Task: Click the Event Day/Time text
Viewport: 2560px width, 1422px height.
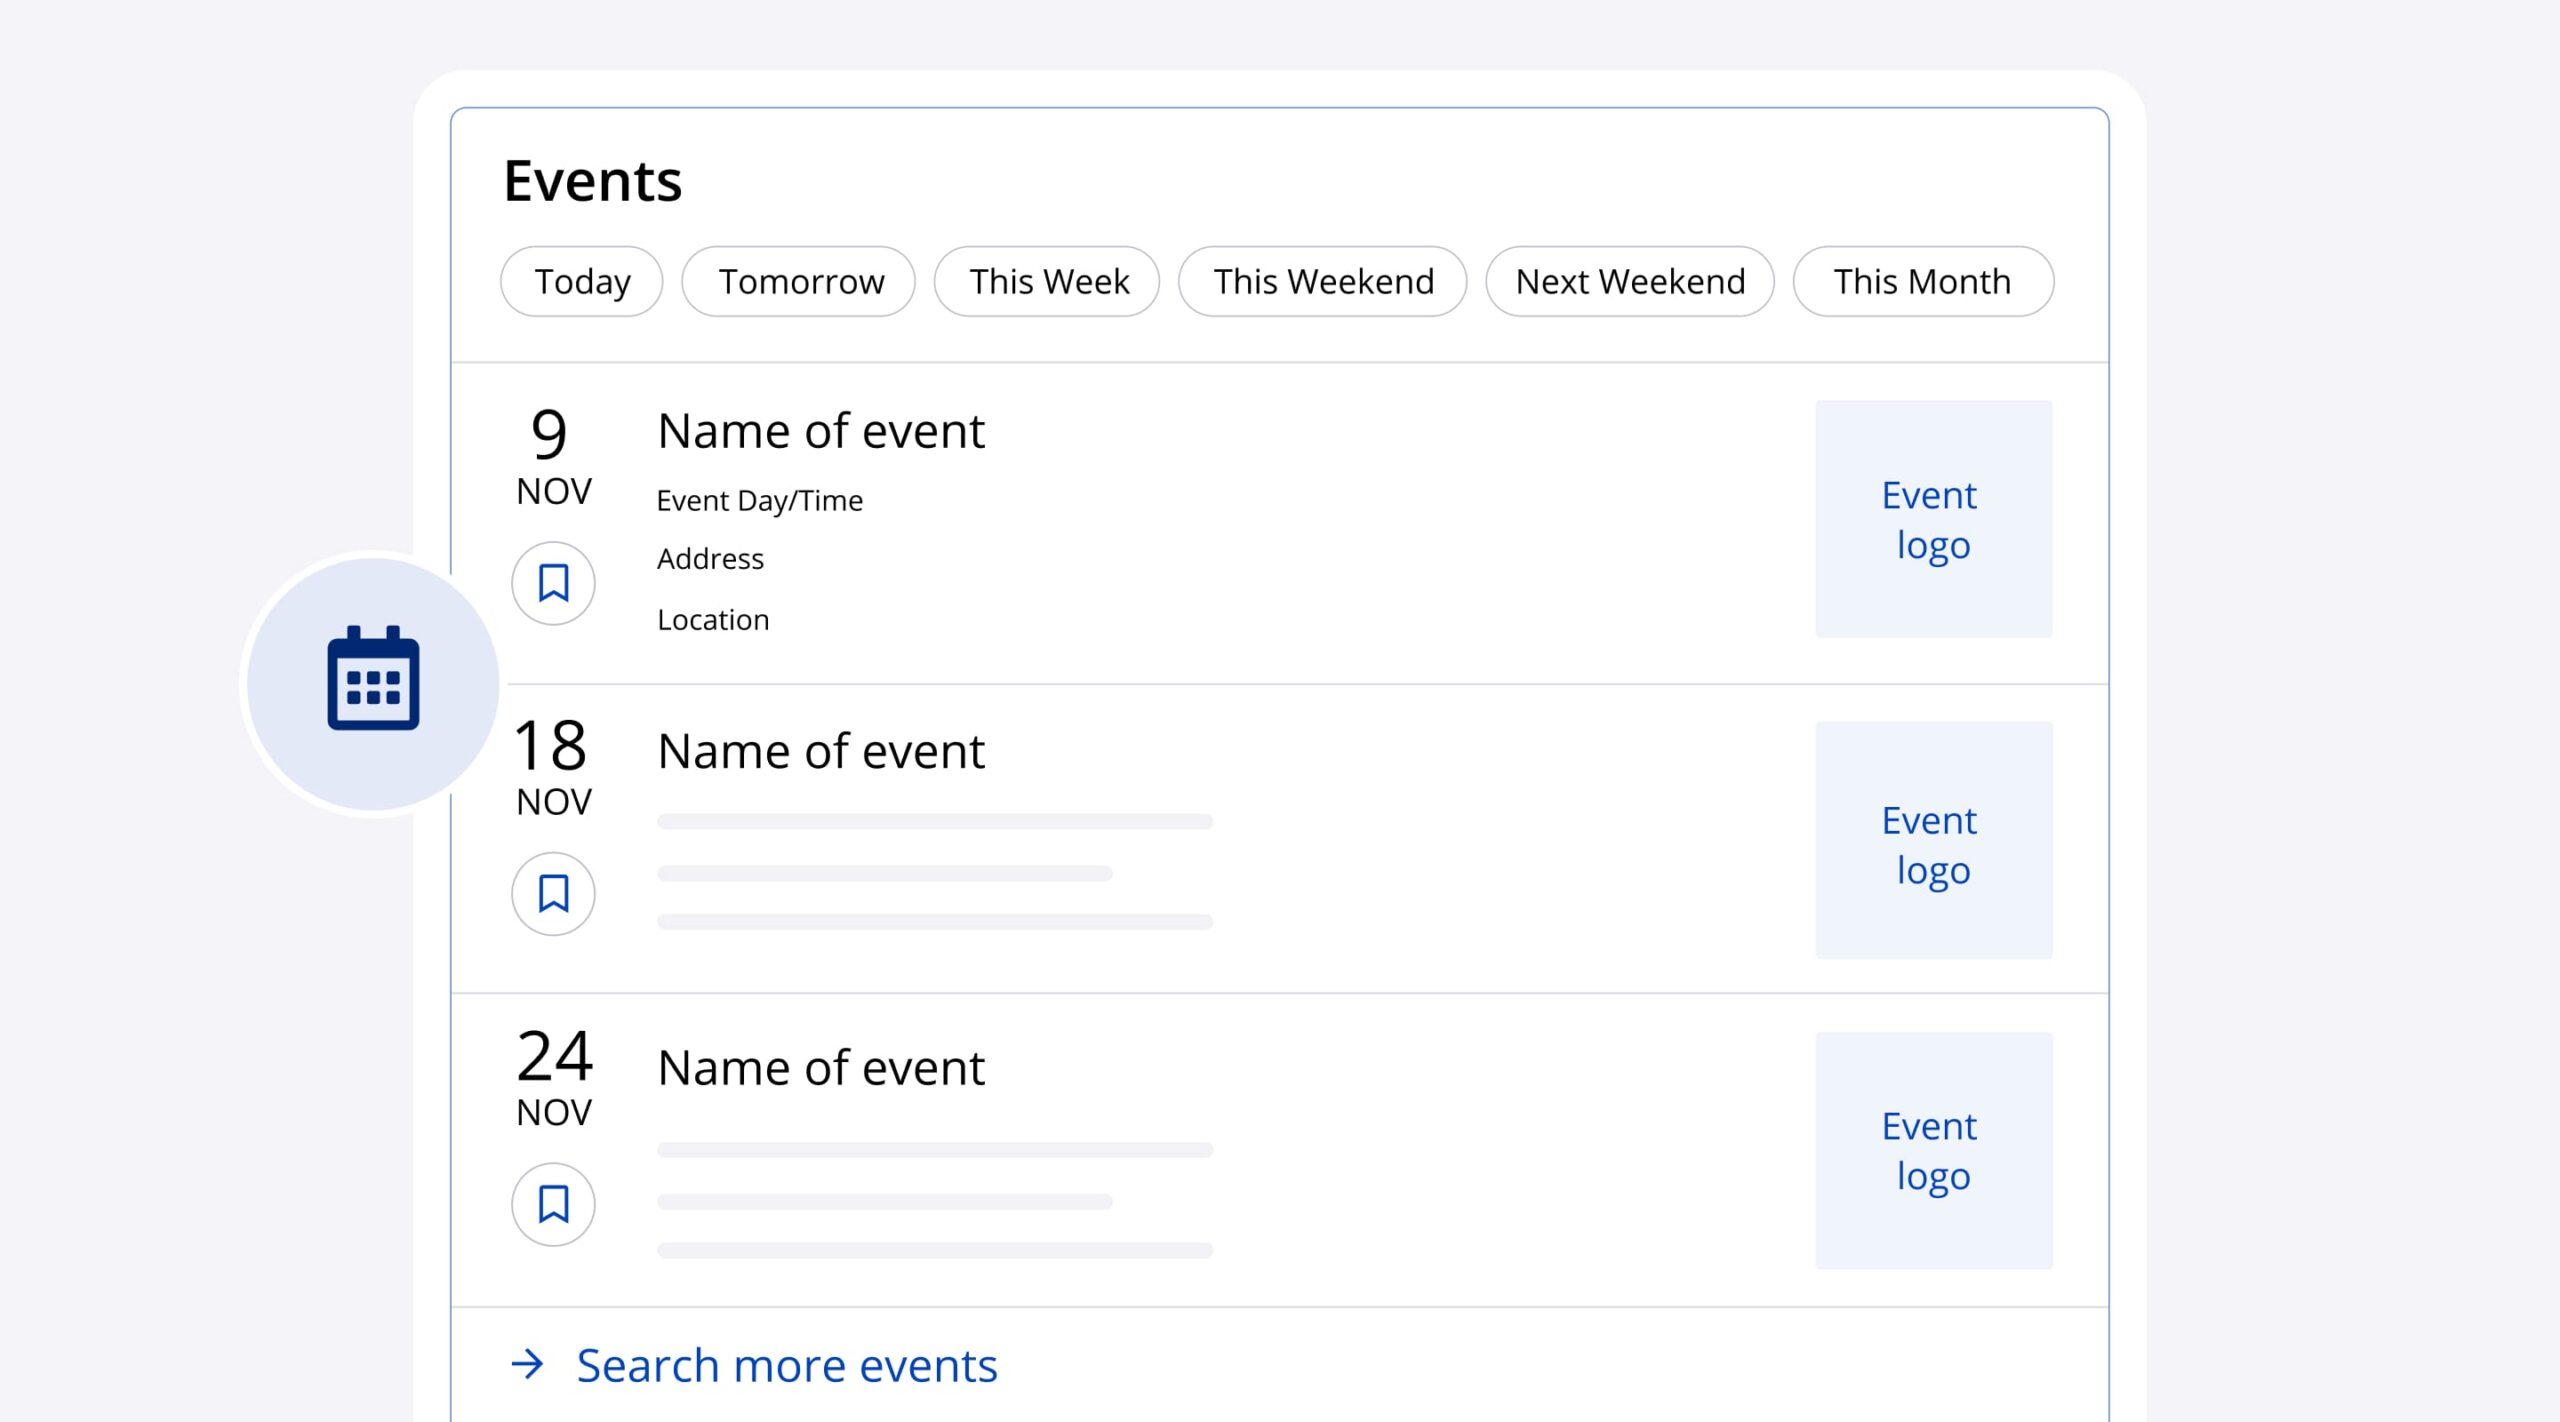Action: click(759, 500)
